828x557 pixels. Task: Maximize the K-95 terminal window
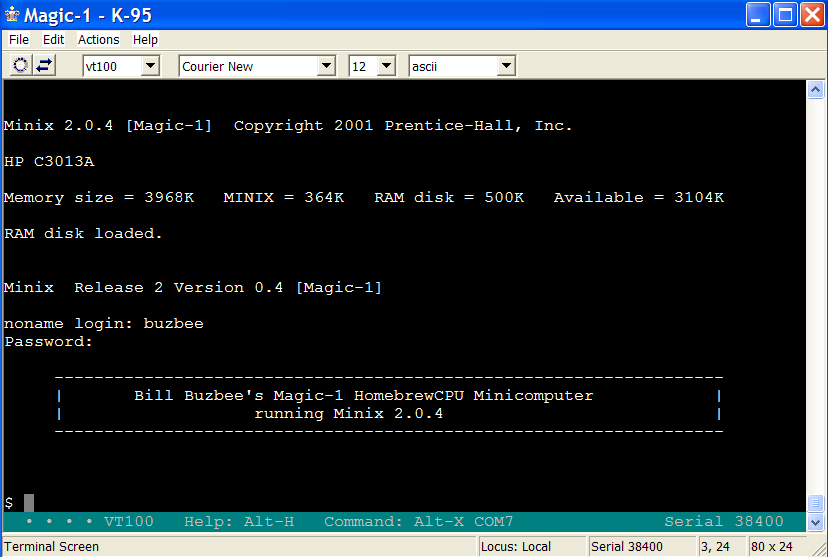point(785,15)
